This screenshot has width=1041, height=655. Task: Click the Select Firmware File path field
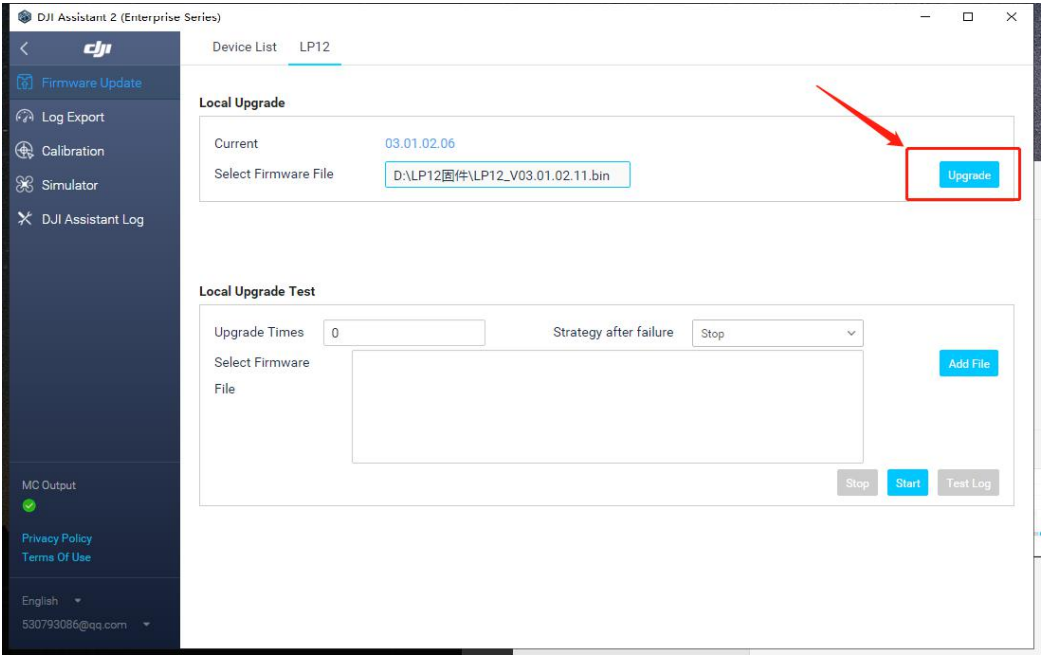click(507, 175)
